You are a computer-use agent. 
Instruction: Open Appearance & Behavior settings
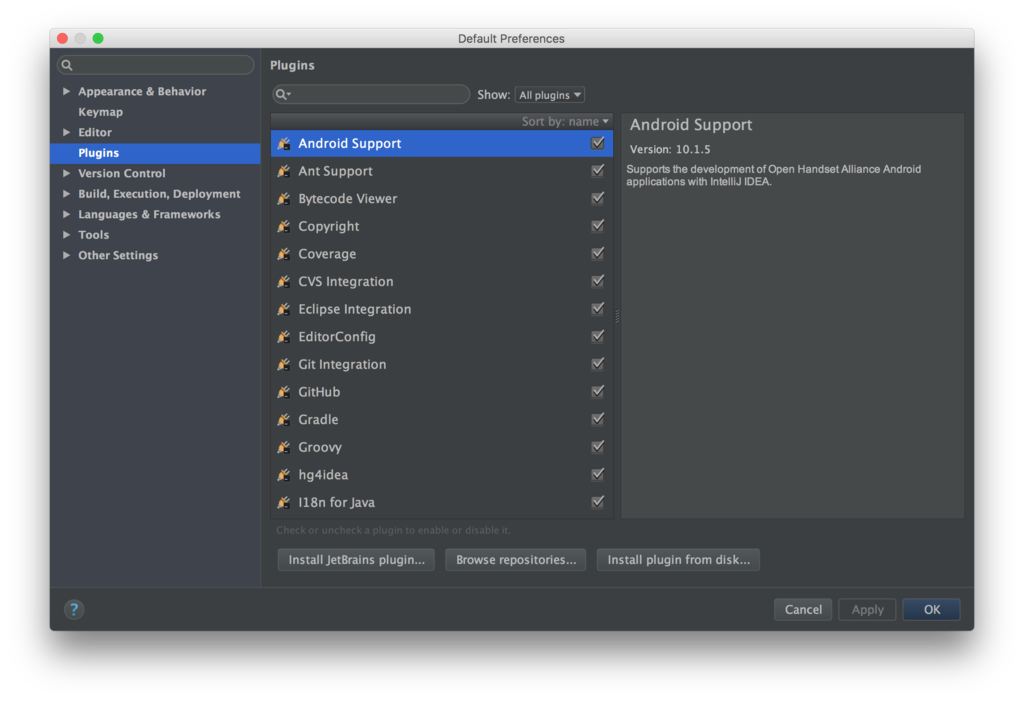tap(142, 91)
